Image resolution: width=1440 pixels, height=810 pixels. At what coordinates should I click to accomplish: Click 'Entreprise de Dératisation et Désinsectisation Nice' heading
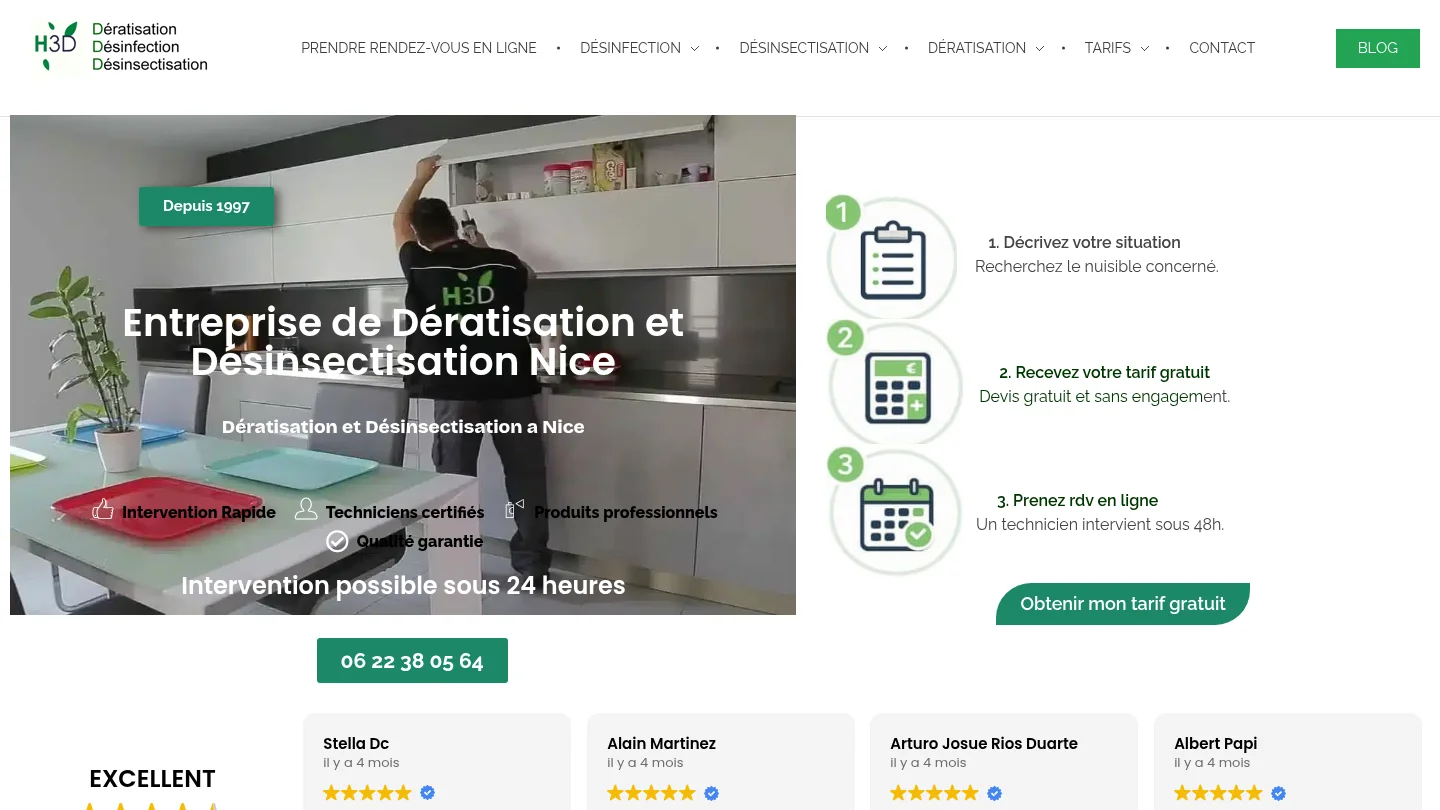403,341
